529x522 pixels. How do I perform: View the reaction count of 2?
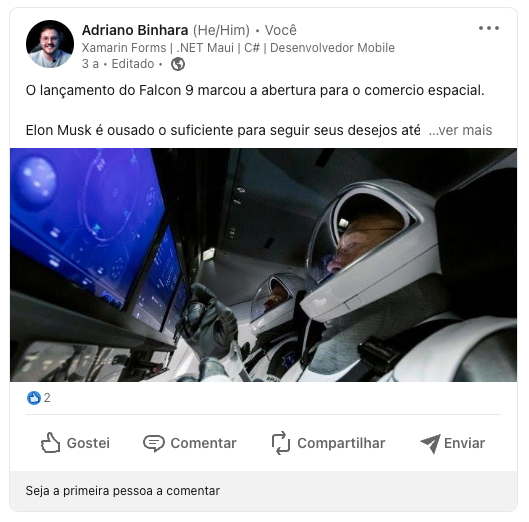tap(47, 398)
